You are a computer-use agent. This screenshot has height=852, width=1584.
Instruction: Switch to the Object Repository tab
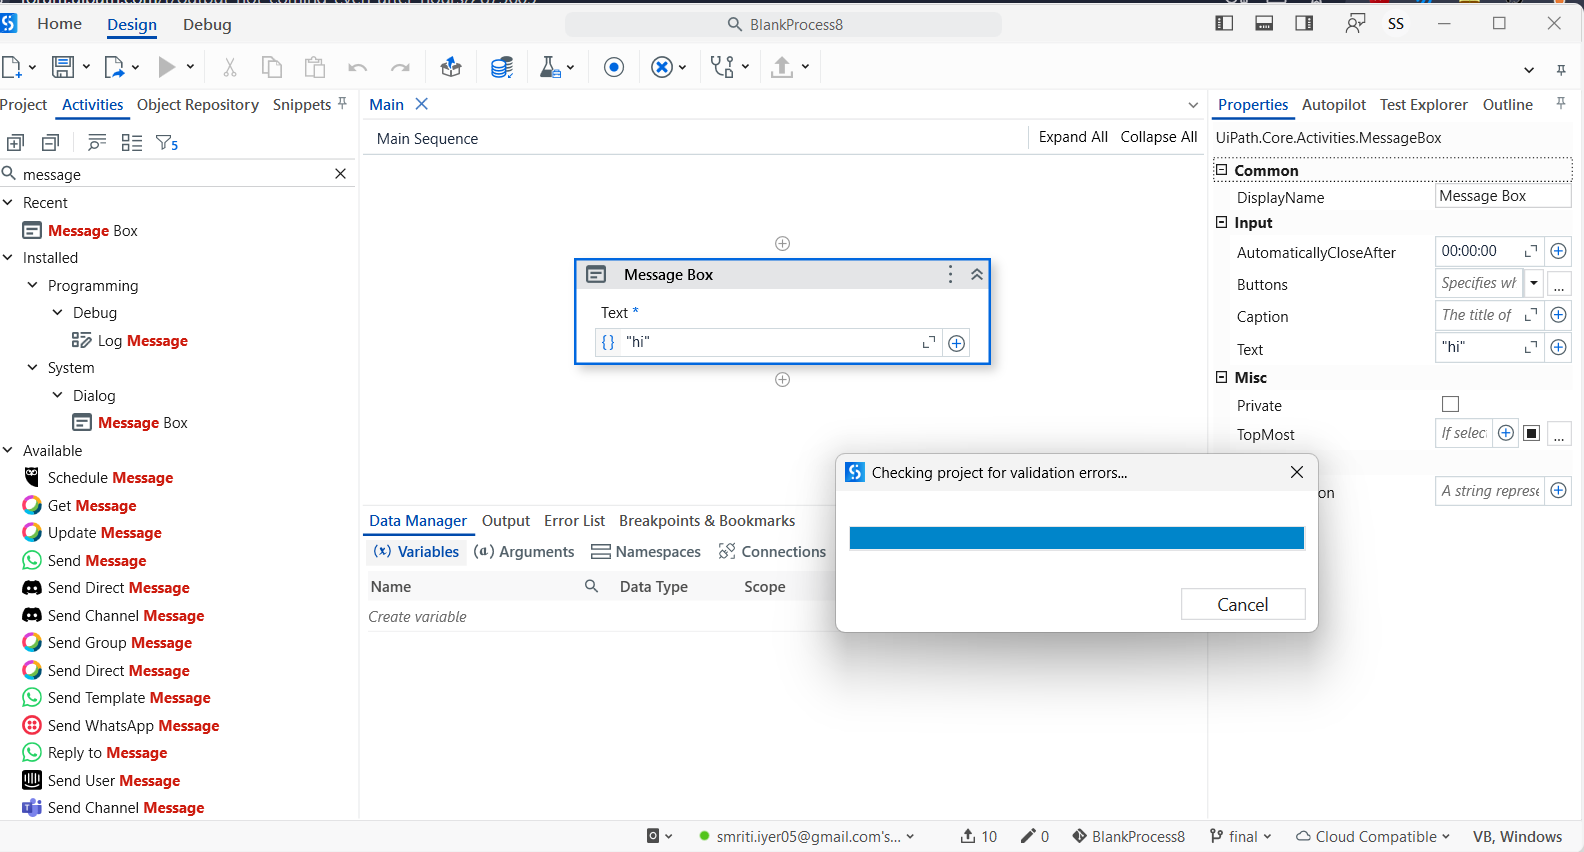click(198, 104)
